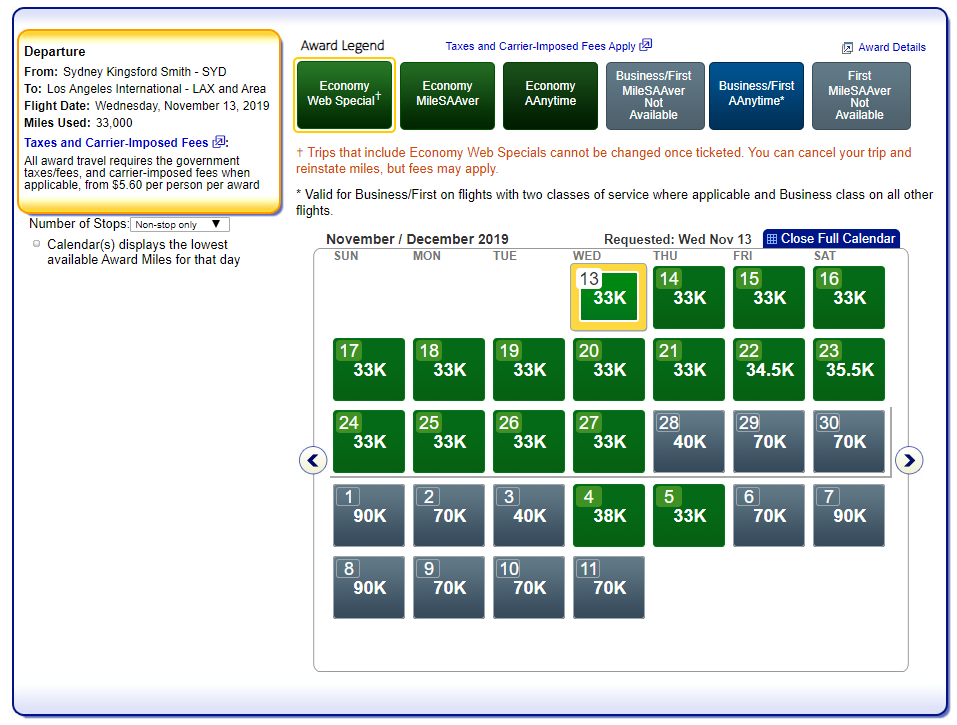Viewport: 957px width, 725px height.
Task: Click the calendar grid icon on Close Full Calendar
Action: [772, 239]
